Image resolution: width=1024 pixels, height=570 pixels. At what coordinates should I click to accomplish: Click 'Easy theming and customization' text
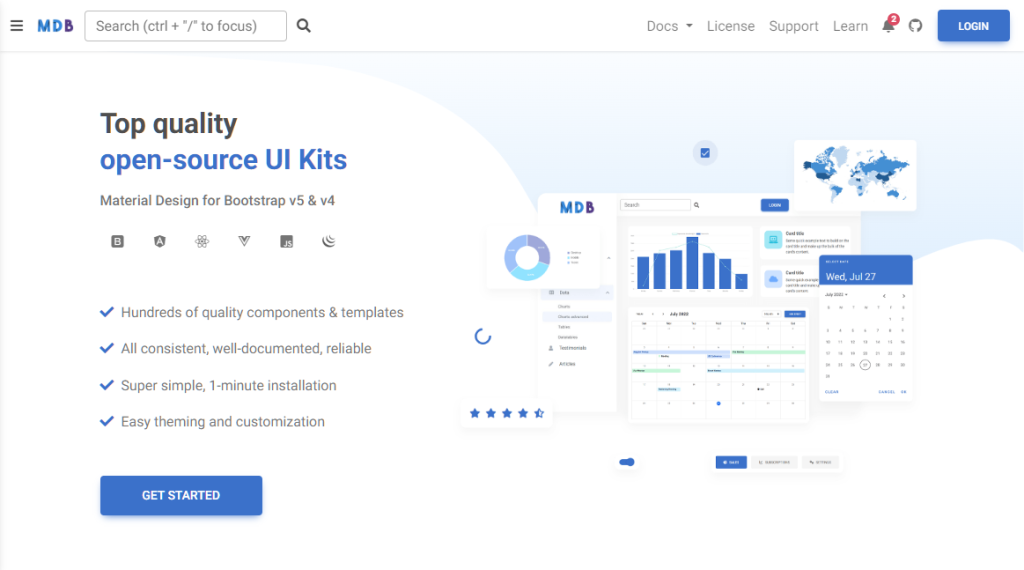pos(223,422)
